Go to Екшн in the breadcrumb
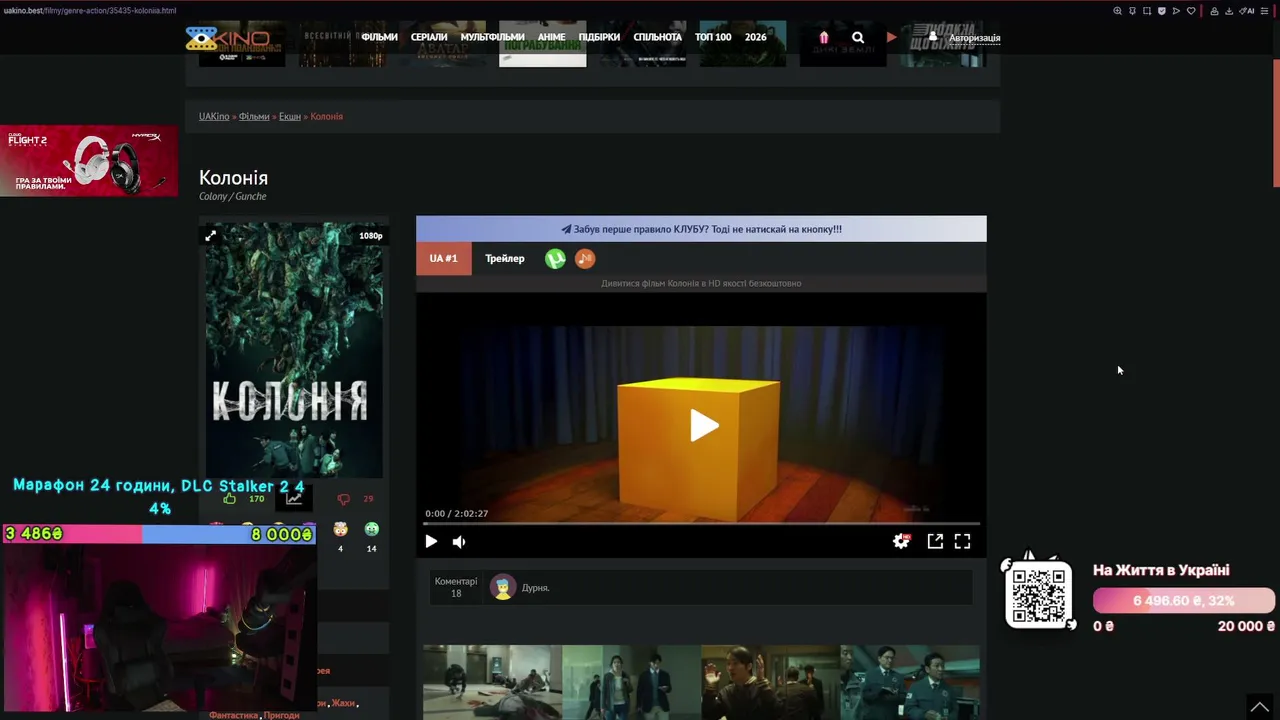The width and height of the screenshot is (1280, 720). (x=290, y=117)
